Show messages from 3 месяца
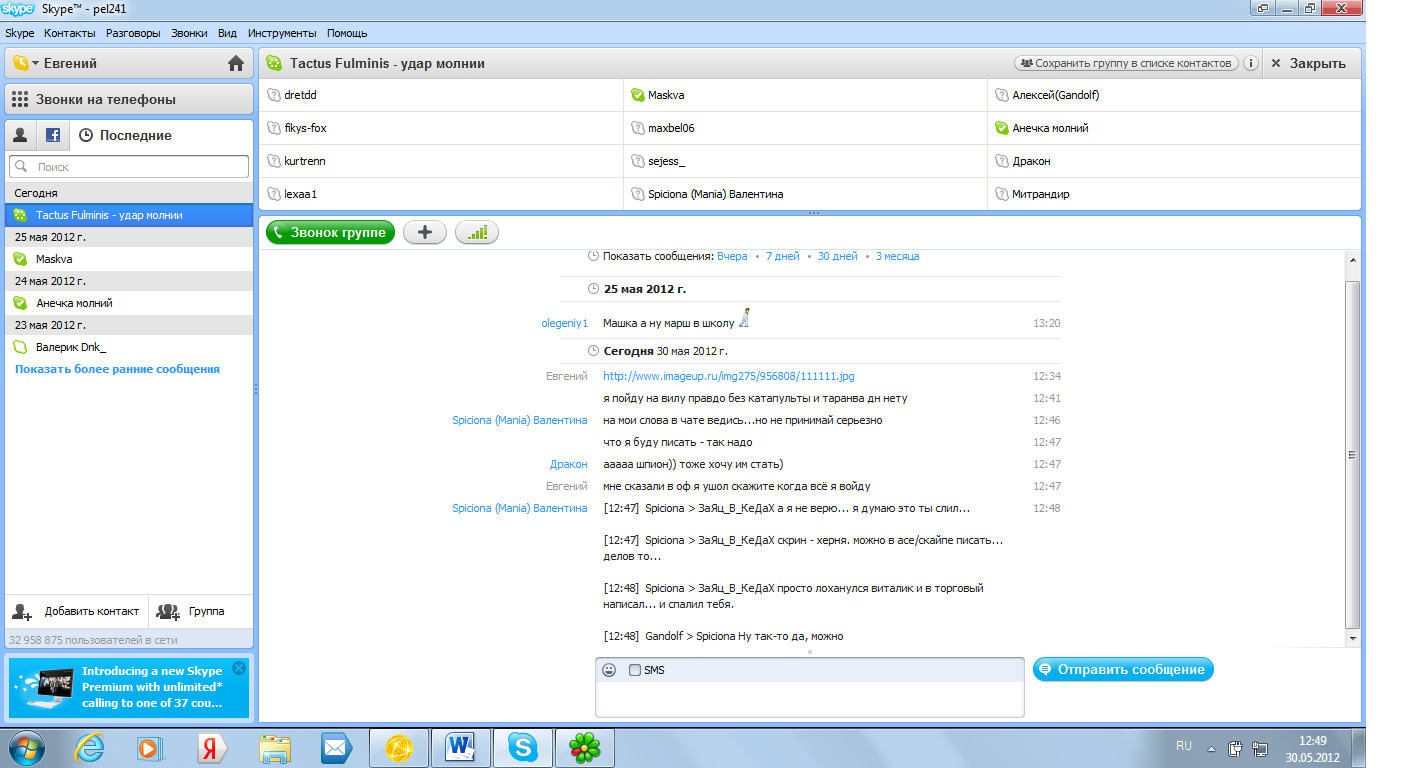Screen dimensions: 1404x768 click(x=898, y=256)
